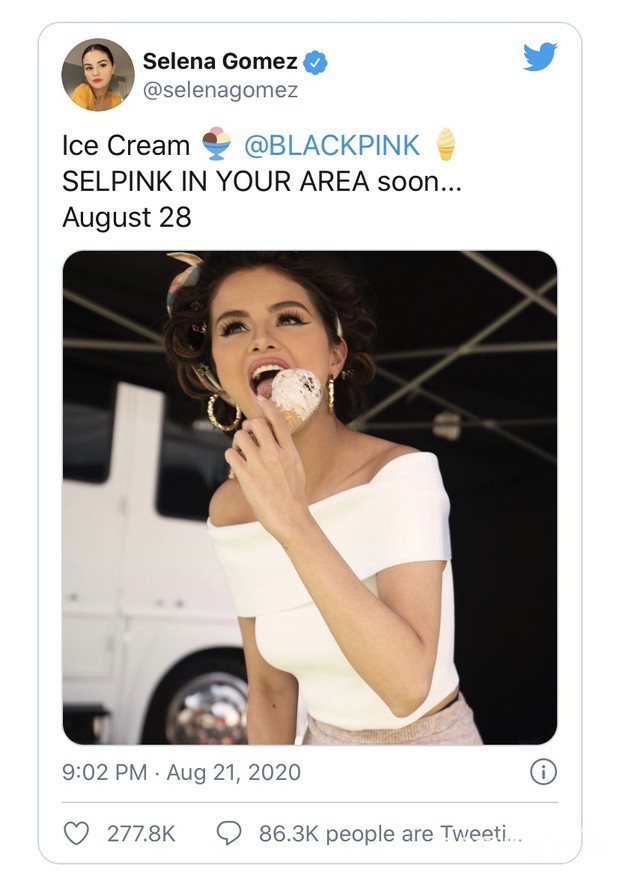Open the 86.3K people are Tweeting link
Screen dimensions: 620x875
point(391,834)
